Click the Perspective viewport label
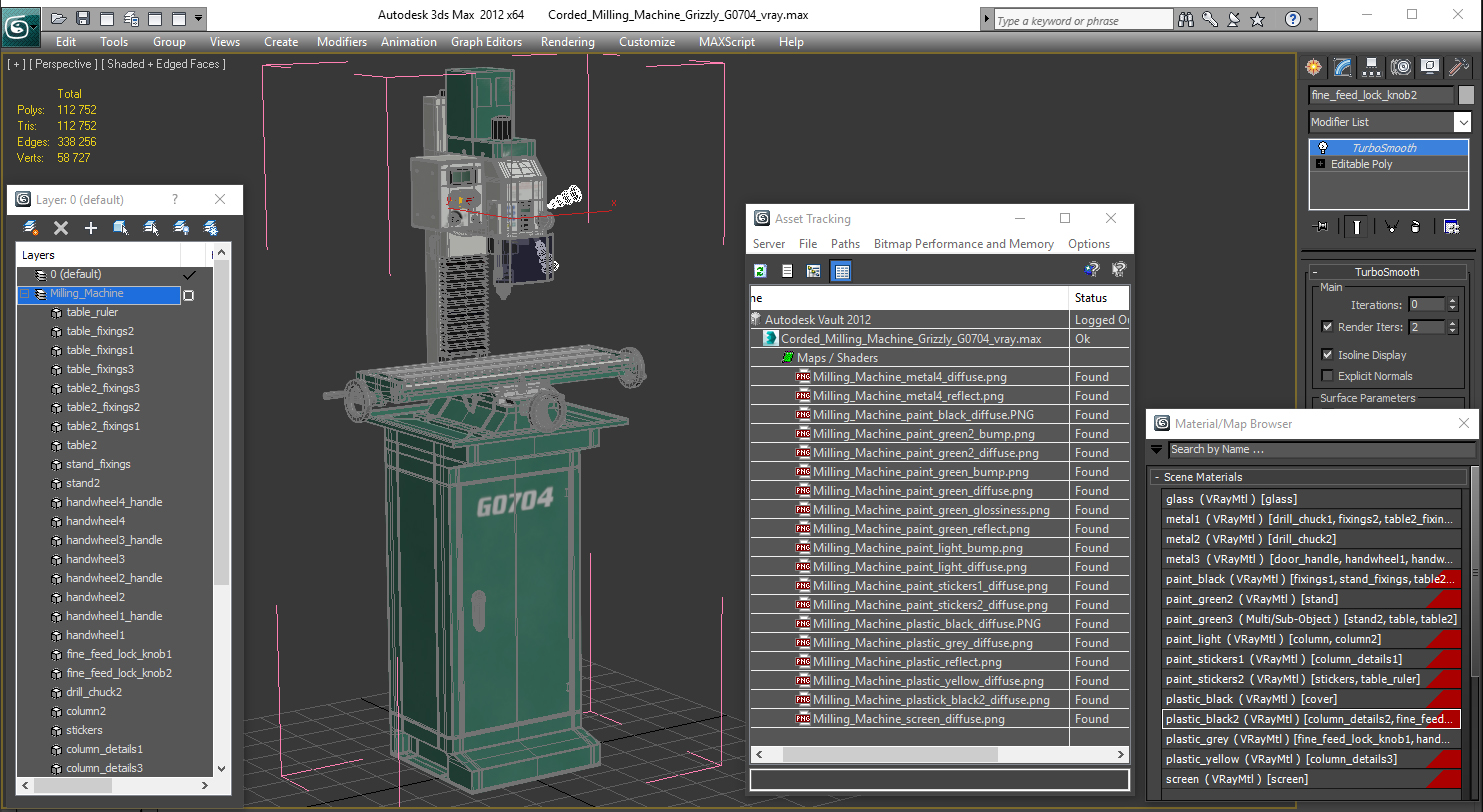 tap(64, 64)
